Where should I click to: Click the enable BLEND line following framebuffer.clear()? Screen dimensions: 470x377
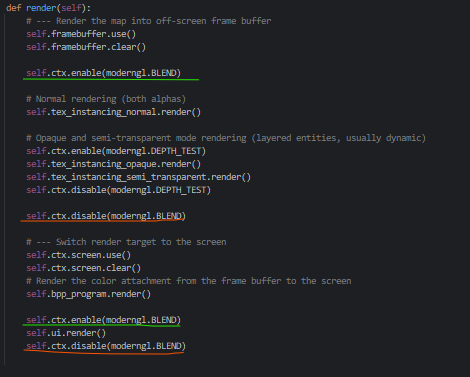[x=103, y=73]
